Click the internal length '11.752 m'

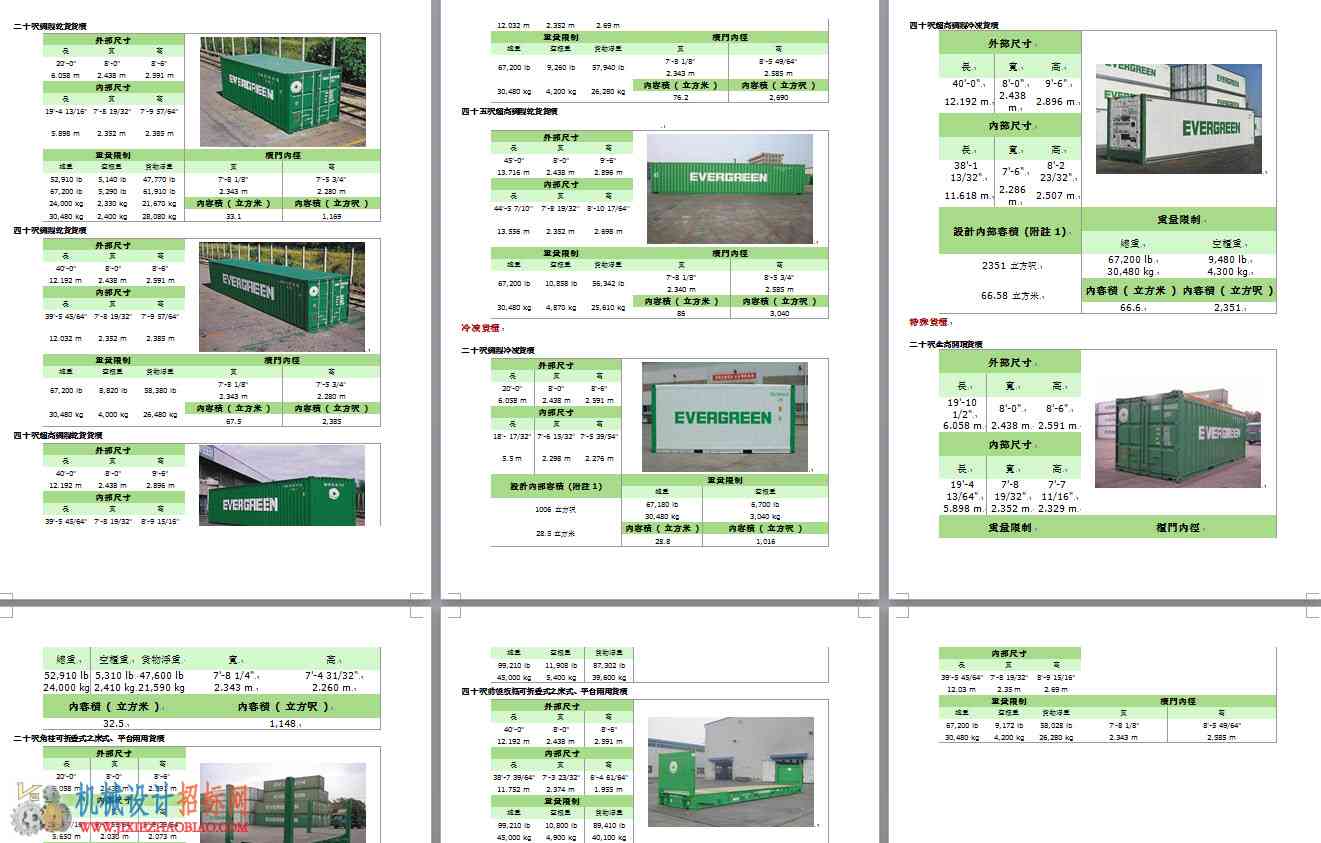click(x=514, y=788)
